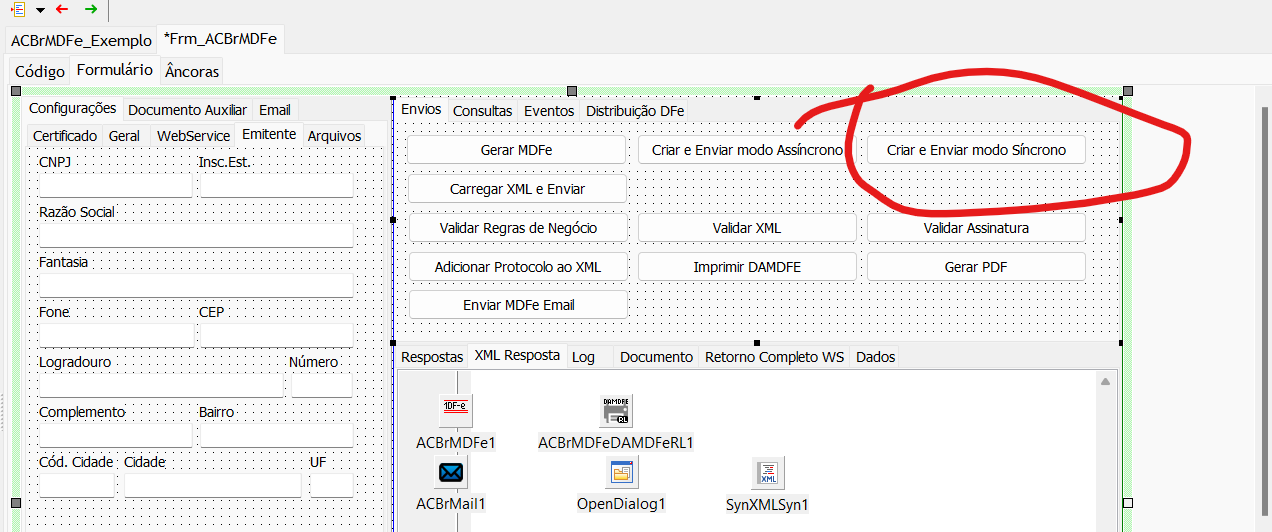
Task: Select the Log tab
Action: pyautogui.click(x=583, y=357)
